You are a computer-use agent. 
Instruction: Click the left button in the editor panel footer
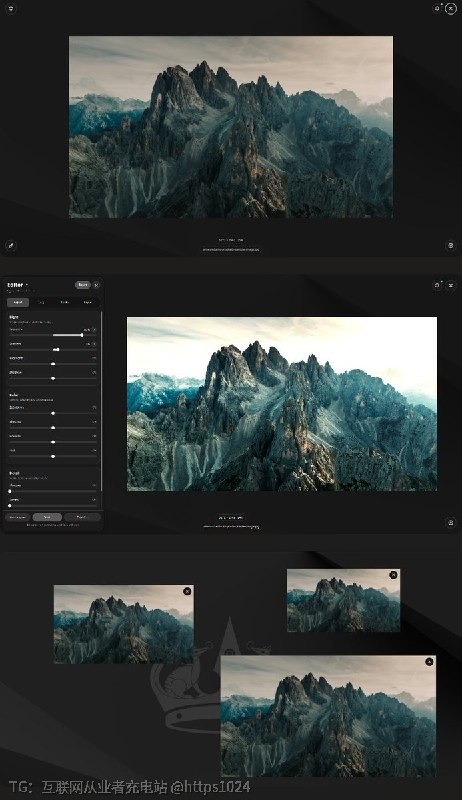(x=18, y=517)
